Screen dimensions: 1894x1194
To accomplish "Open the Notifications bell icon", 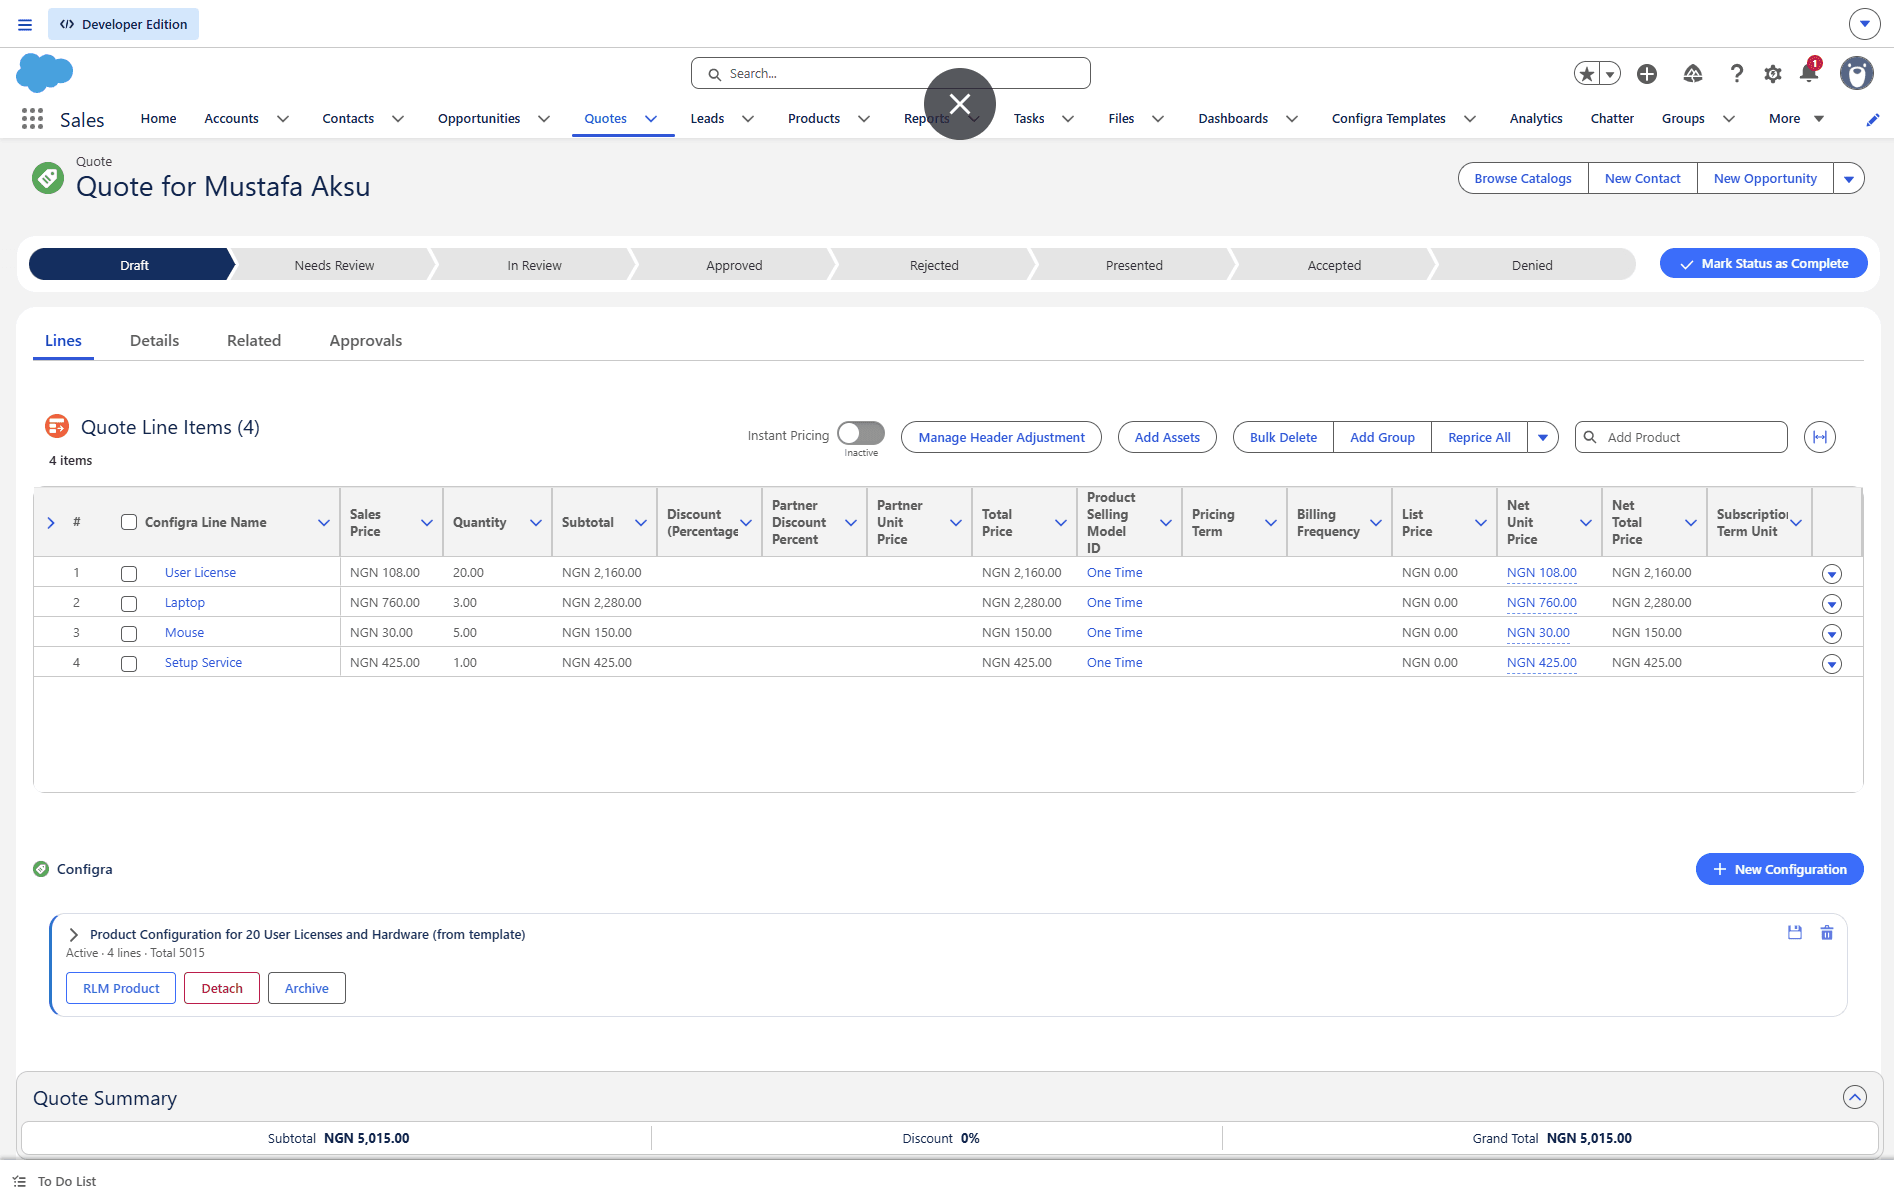I will click(x=1809, y=72).
